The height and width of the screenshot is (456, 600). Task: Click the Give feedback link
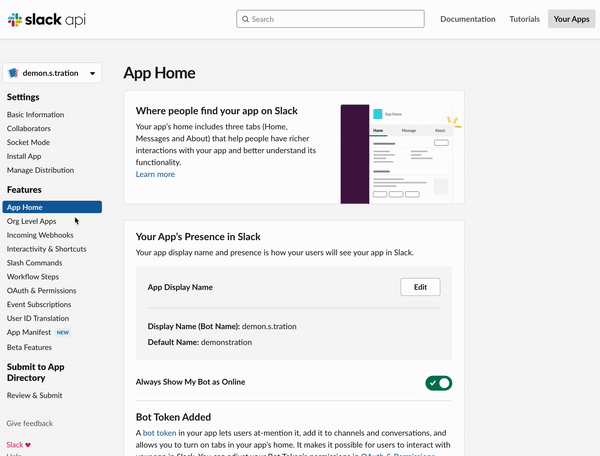(x=30, y=423)
